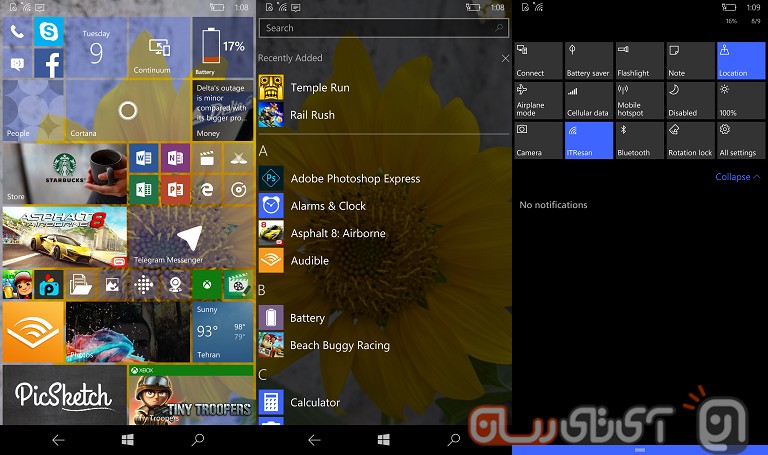Open the Skype tile
This screenshot has width=768, height=455.
(49, 31)
